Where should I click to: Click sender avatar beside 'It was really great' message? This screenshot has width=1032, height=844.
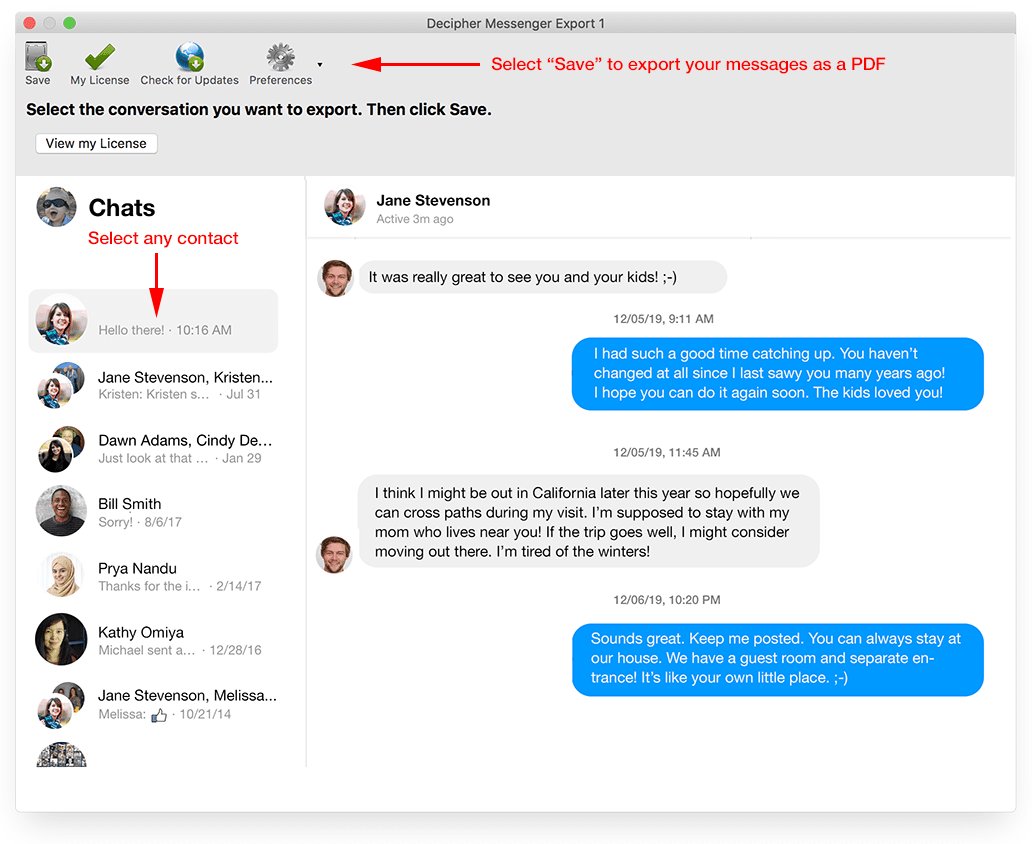click(335, 278)
